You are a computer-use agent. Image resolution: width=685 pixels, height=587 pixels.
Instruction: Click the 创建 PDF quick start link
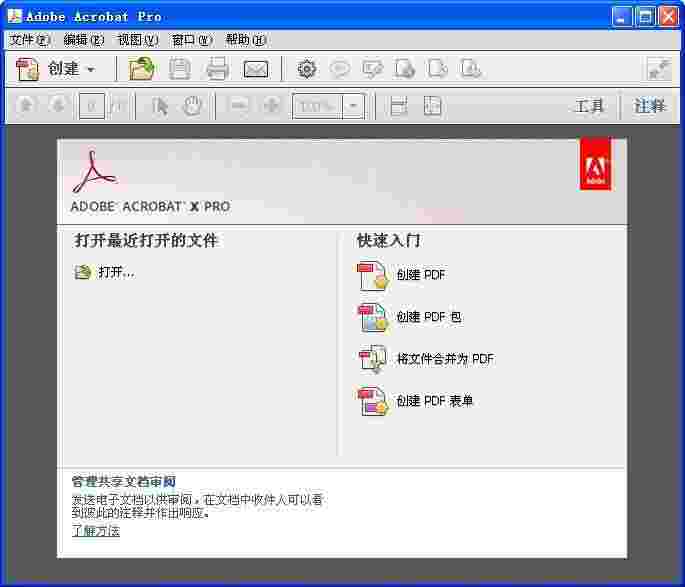click(x=421, y=274)
